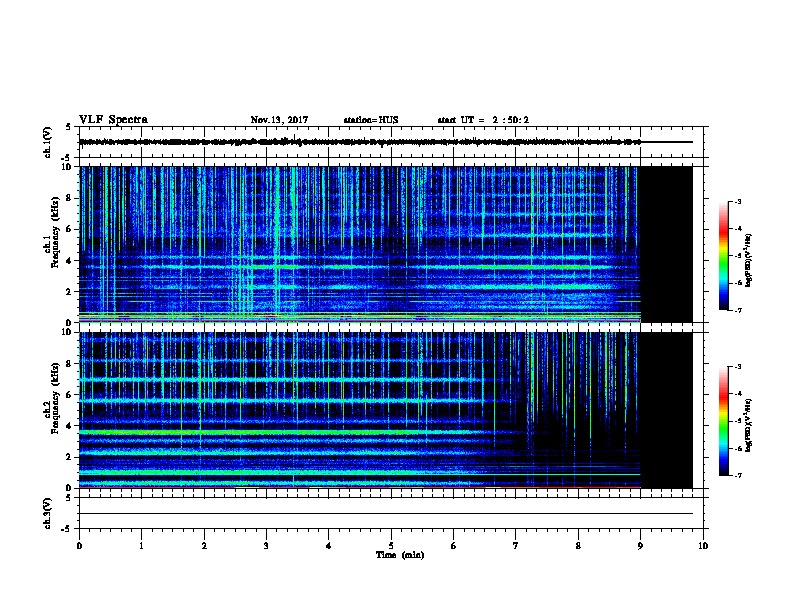This screenshot has height=612, width=792.
Task: Select the "Nov.13, 2017" date text
Action: point(279,120)
